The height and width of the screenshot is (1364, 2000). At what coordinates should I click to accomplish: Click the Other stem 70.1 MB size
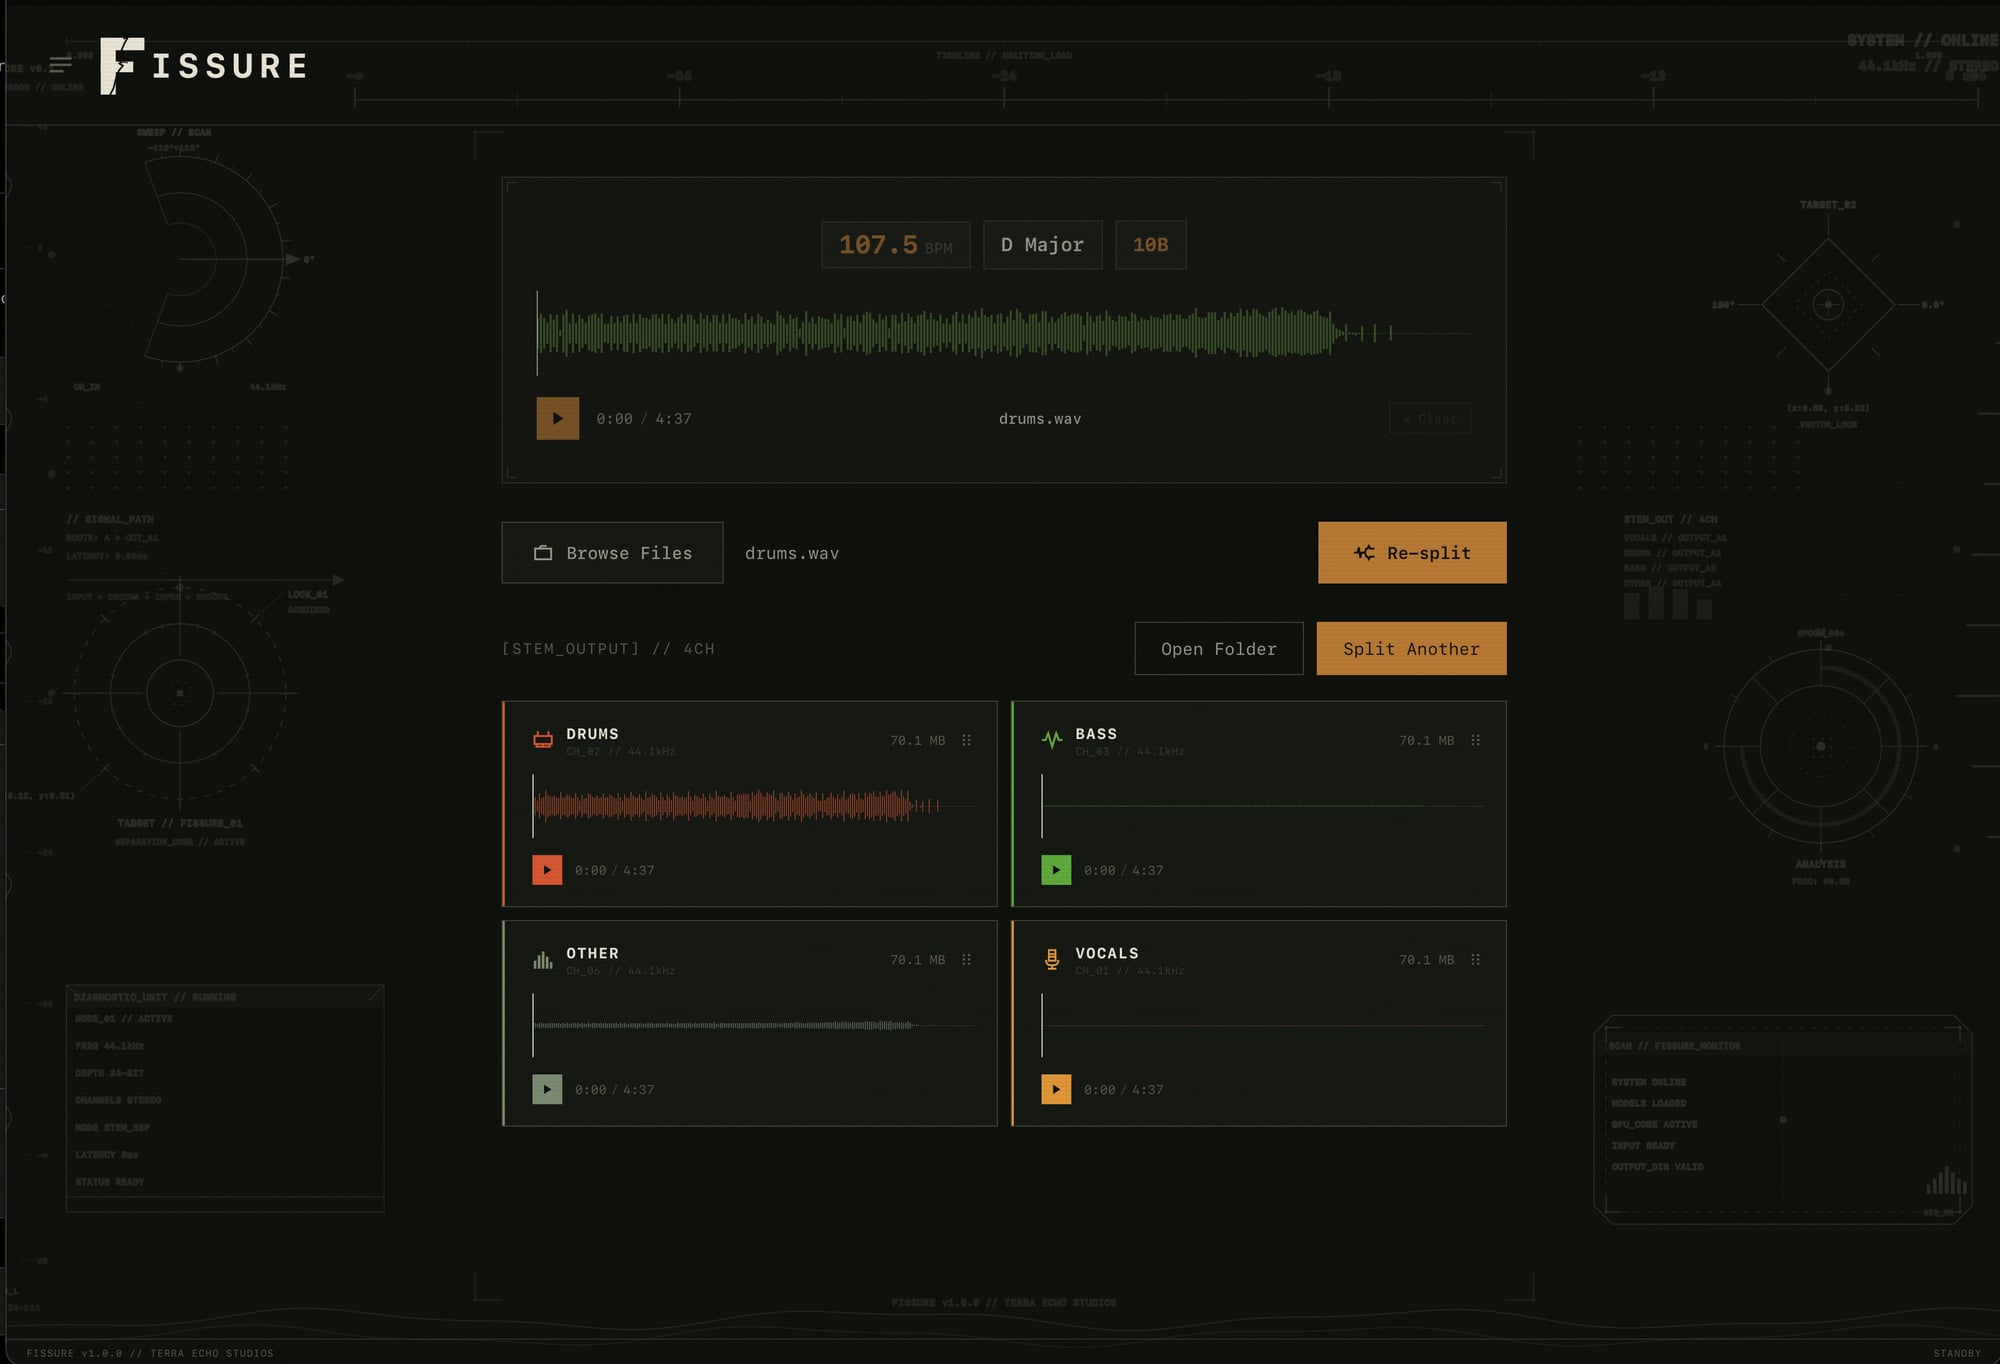point(918,960)
